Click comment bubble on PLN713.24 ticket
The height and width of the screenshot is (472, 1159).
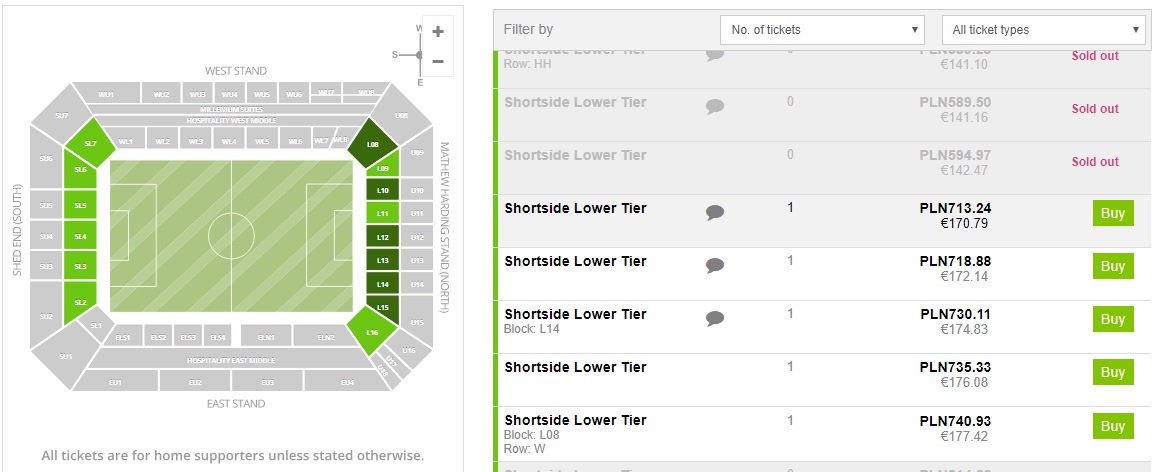pos(714,212)
